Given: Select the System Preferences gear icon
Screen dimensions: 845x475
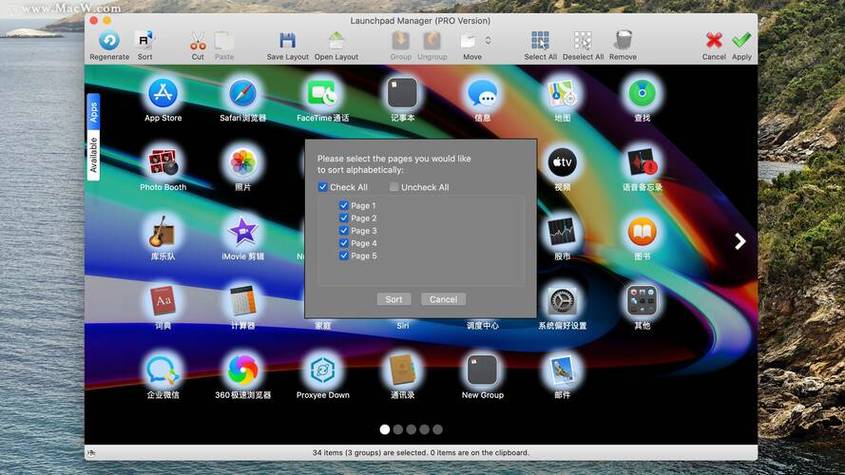Looking at the screenshot, I should click(562, 301).
